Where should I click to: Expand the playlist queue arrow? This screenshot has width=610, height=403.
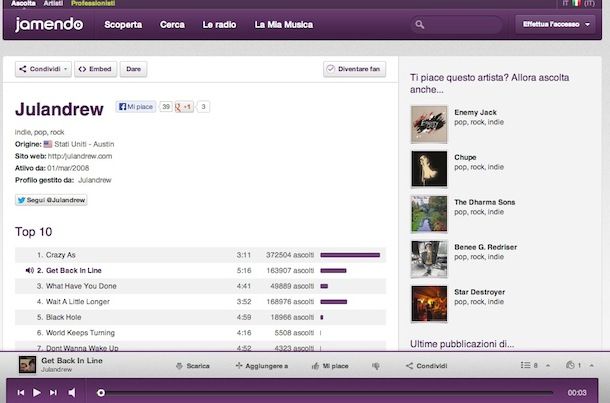(548, 365)
